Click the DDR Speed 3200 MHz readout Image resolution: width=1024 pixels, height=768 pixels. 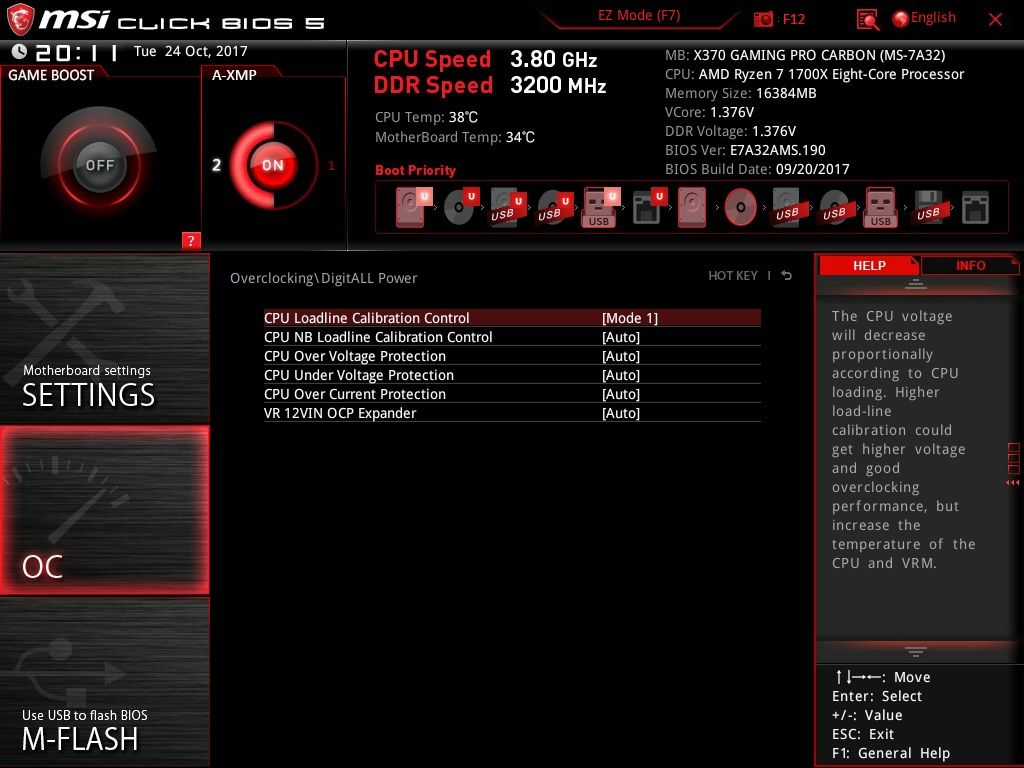pyautogui.click(x=490, y=85)
